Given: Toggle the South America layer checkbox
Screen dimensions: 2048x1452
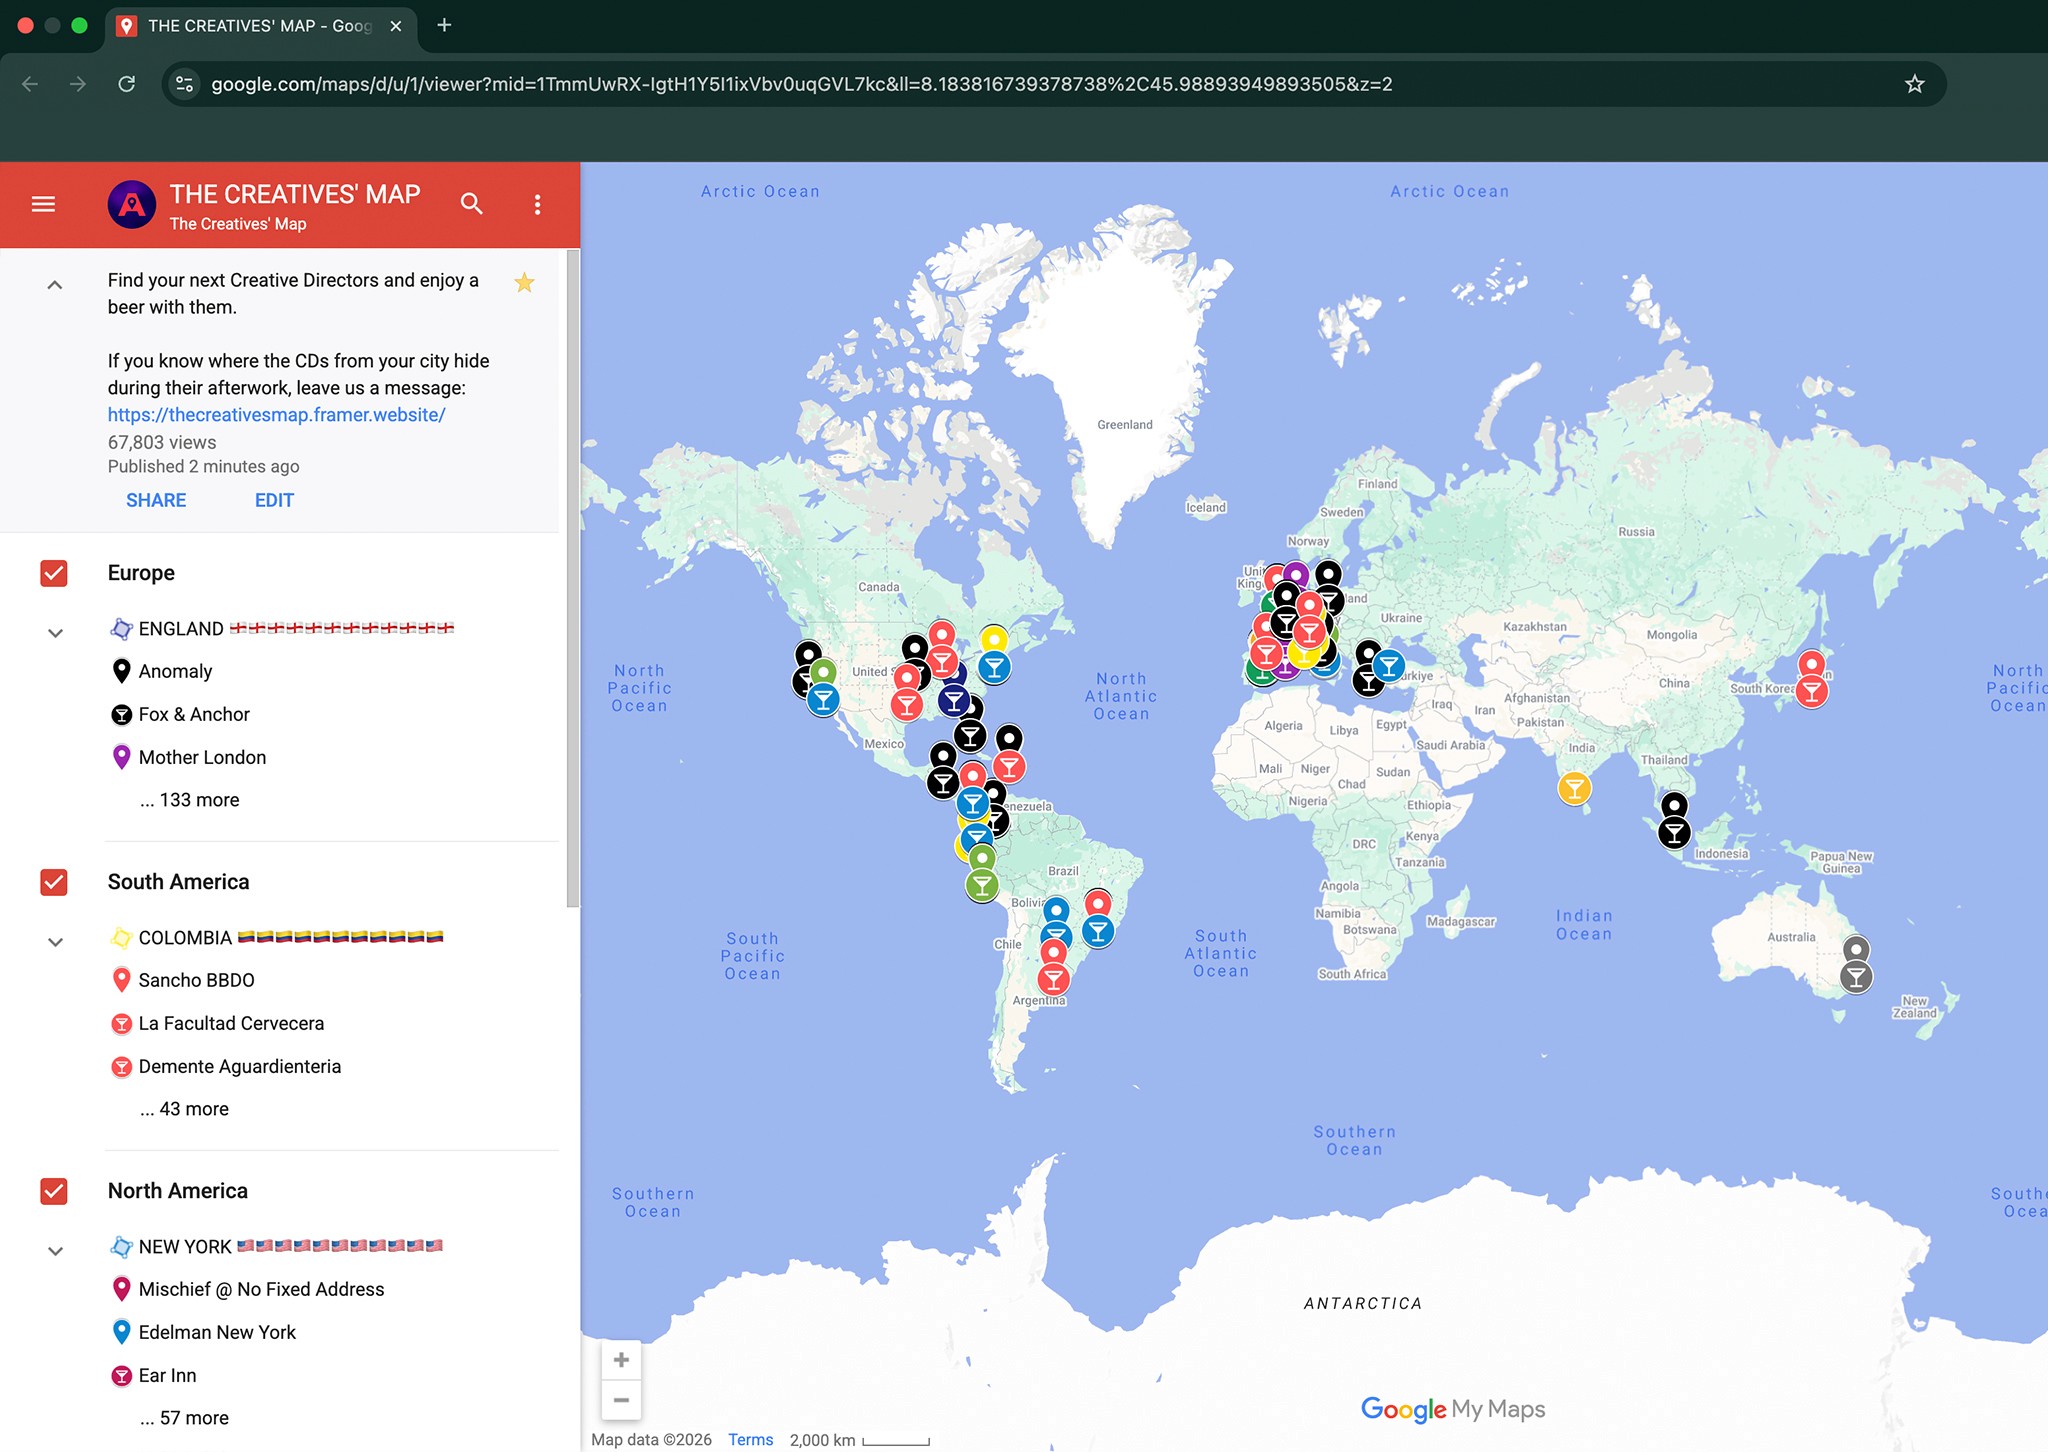Looking at the screenshot, I should [54, 882].
